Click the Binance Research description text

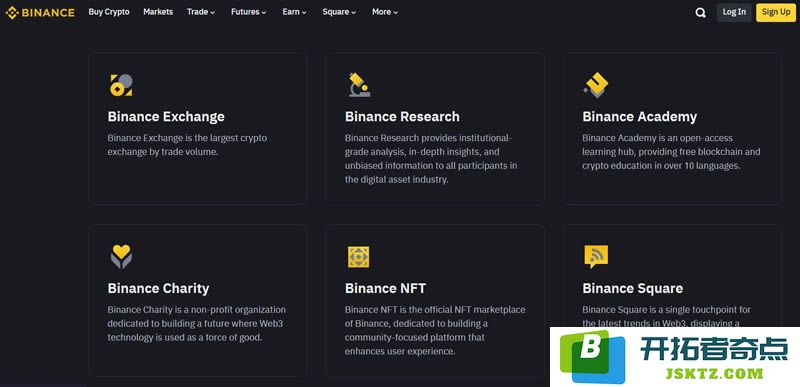pyautogui.click(x=431, y=159)
